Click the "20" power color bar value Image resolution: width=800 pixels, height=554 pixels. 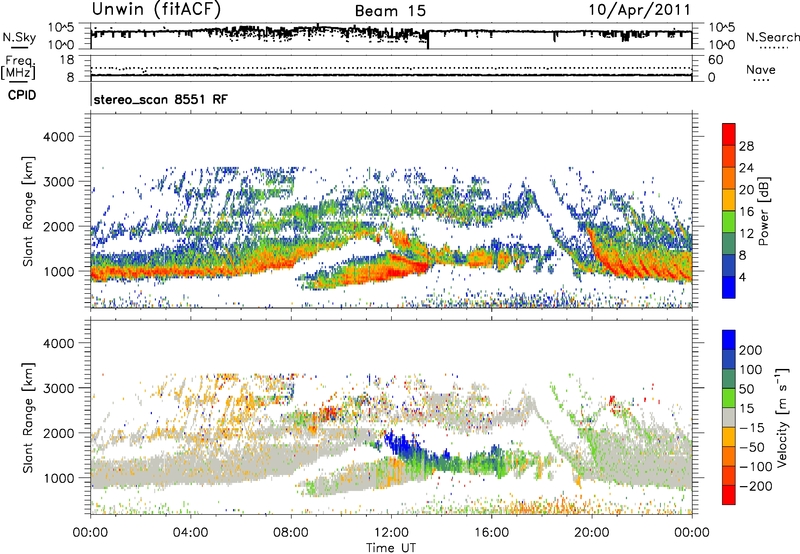[746, 190]
